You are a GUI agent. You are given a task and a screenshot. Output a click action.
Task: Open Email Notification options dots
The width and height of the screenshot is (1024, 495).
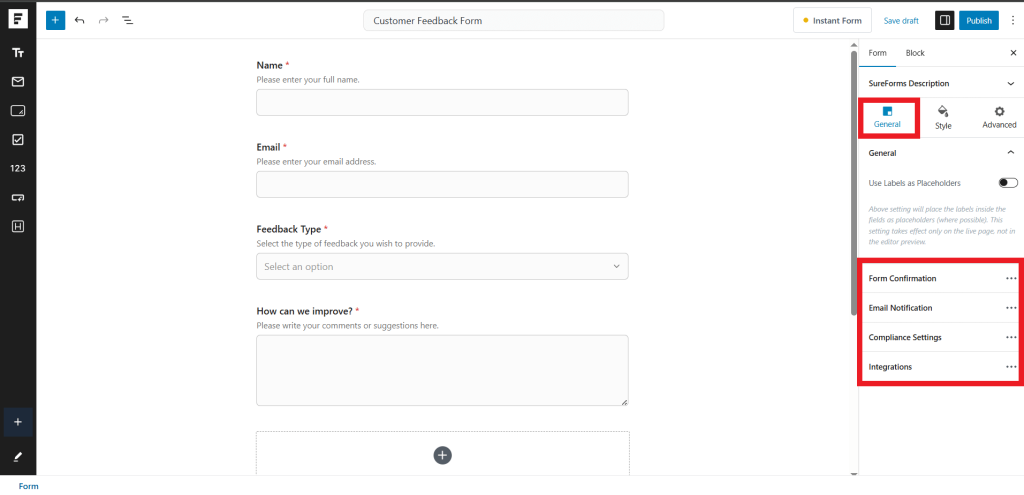click(1011, 308)
